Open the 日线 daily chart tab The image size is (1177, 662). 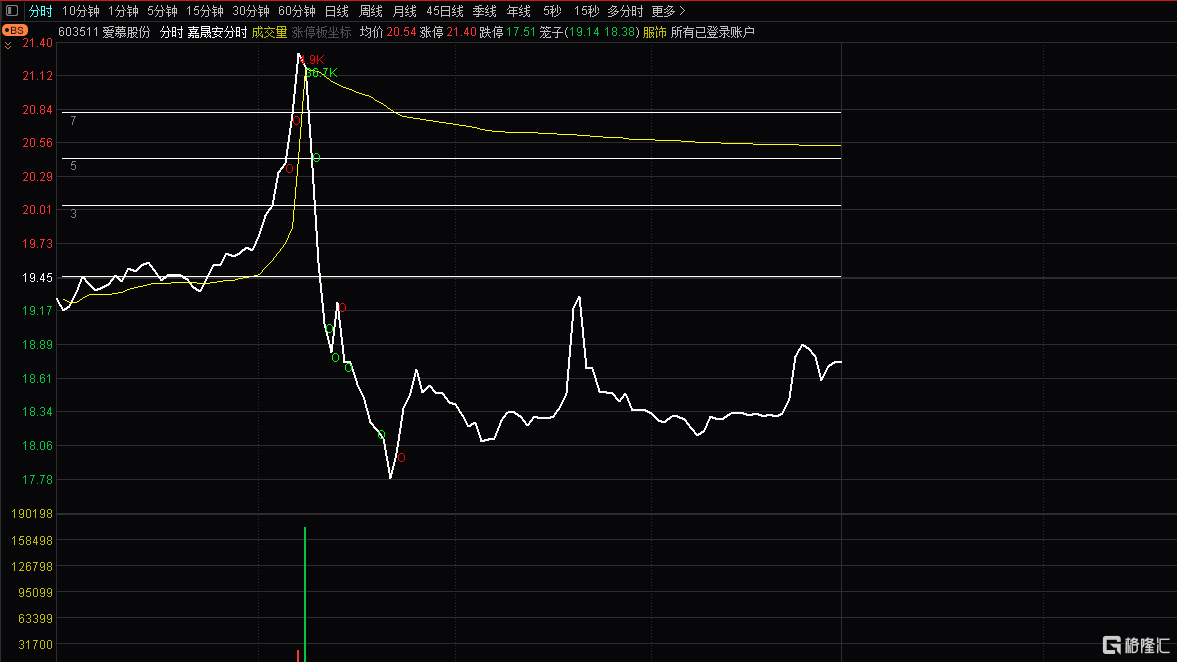pos(337,11)
